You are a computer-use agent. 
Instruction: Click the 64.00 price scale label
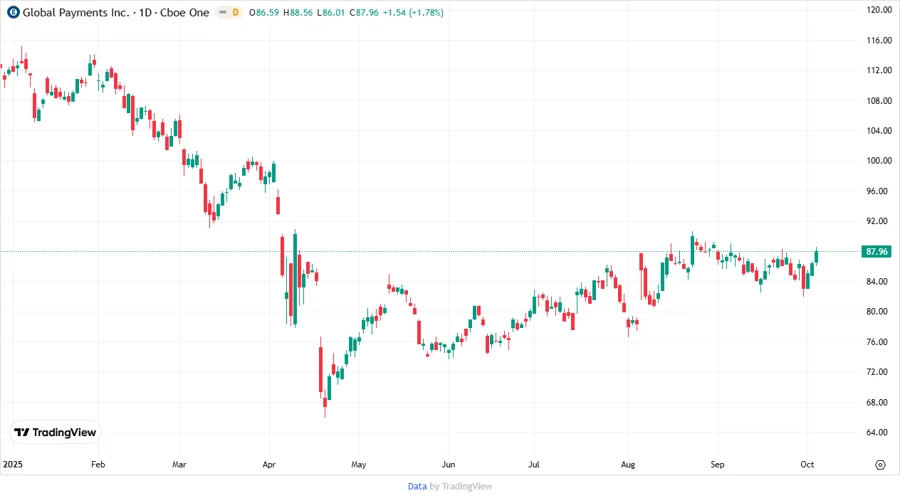[879, 432]
